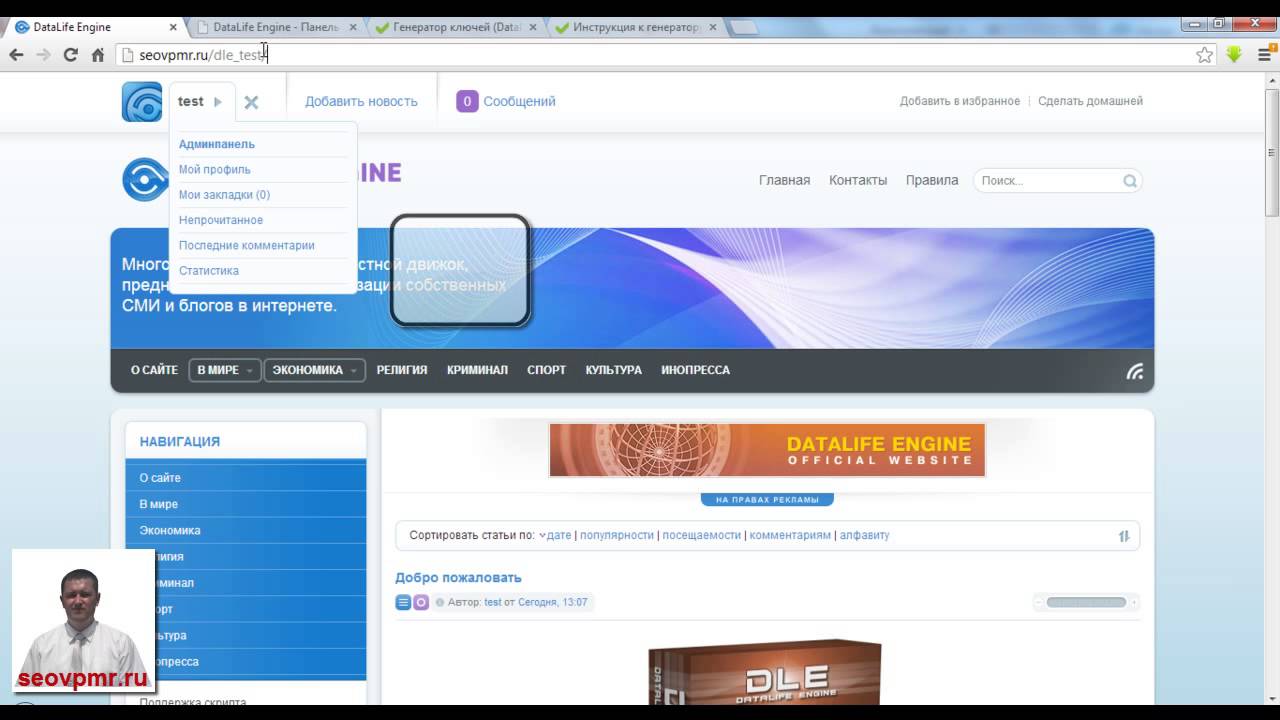1280x720 pixels.
Task: Click the article rating bar
Action: (x=1086, y=602)
